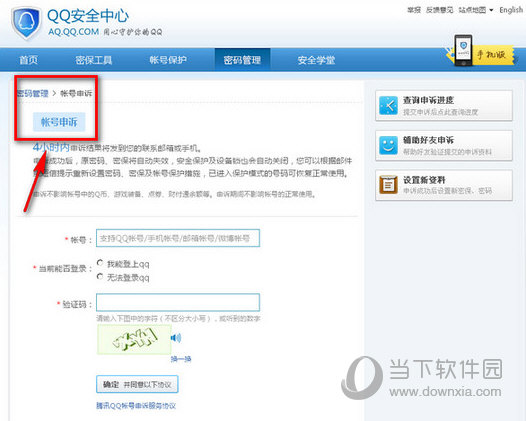Open 查询申诉进度 card
The image size is (526, 421).
click(x=444, y=106)
